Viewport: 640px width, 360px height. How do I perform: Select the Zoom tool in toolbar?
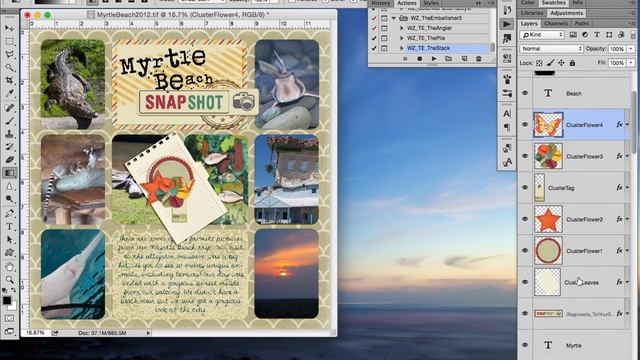9,280
